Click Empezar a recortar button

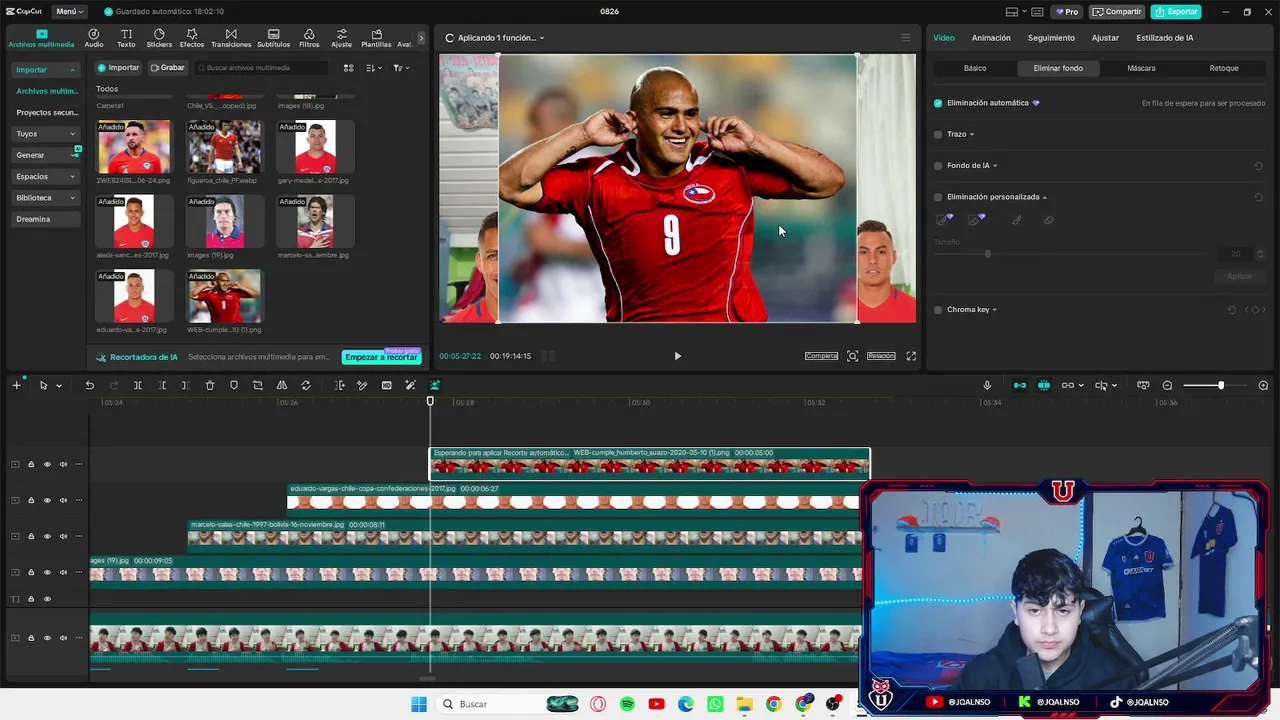click(381, 357)
